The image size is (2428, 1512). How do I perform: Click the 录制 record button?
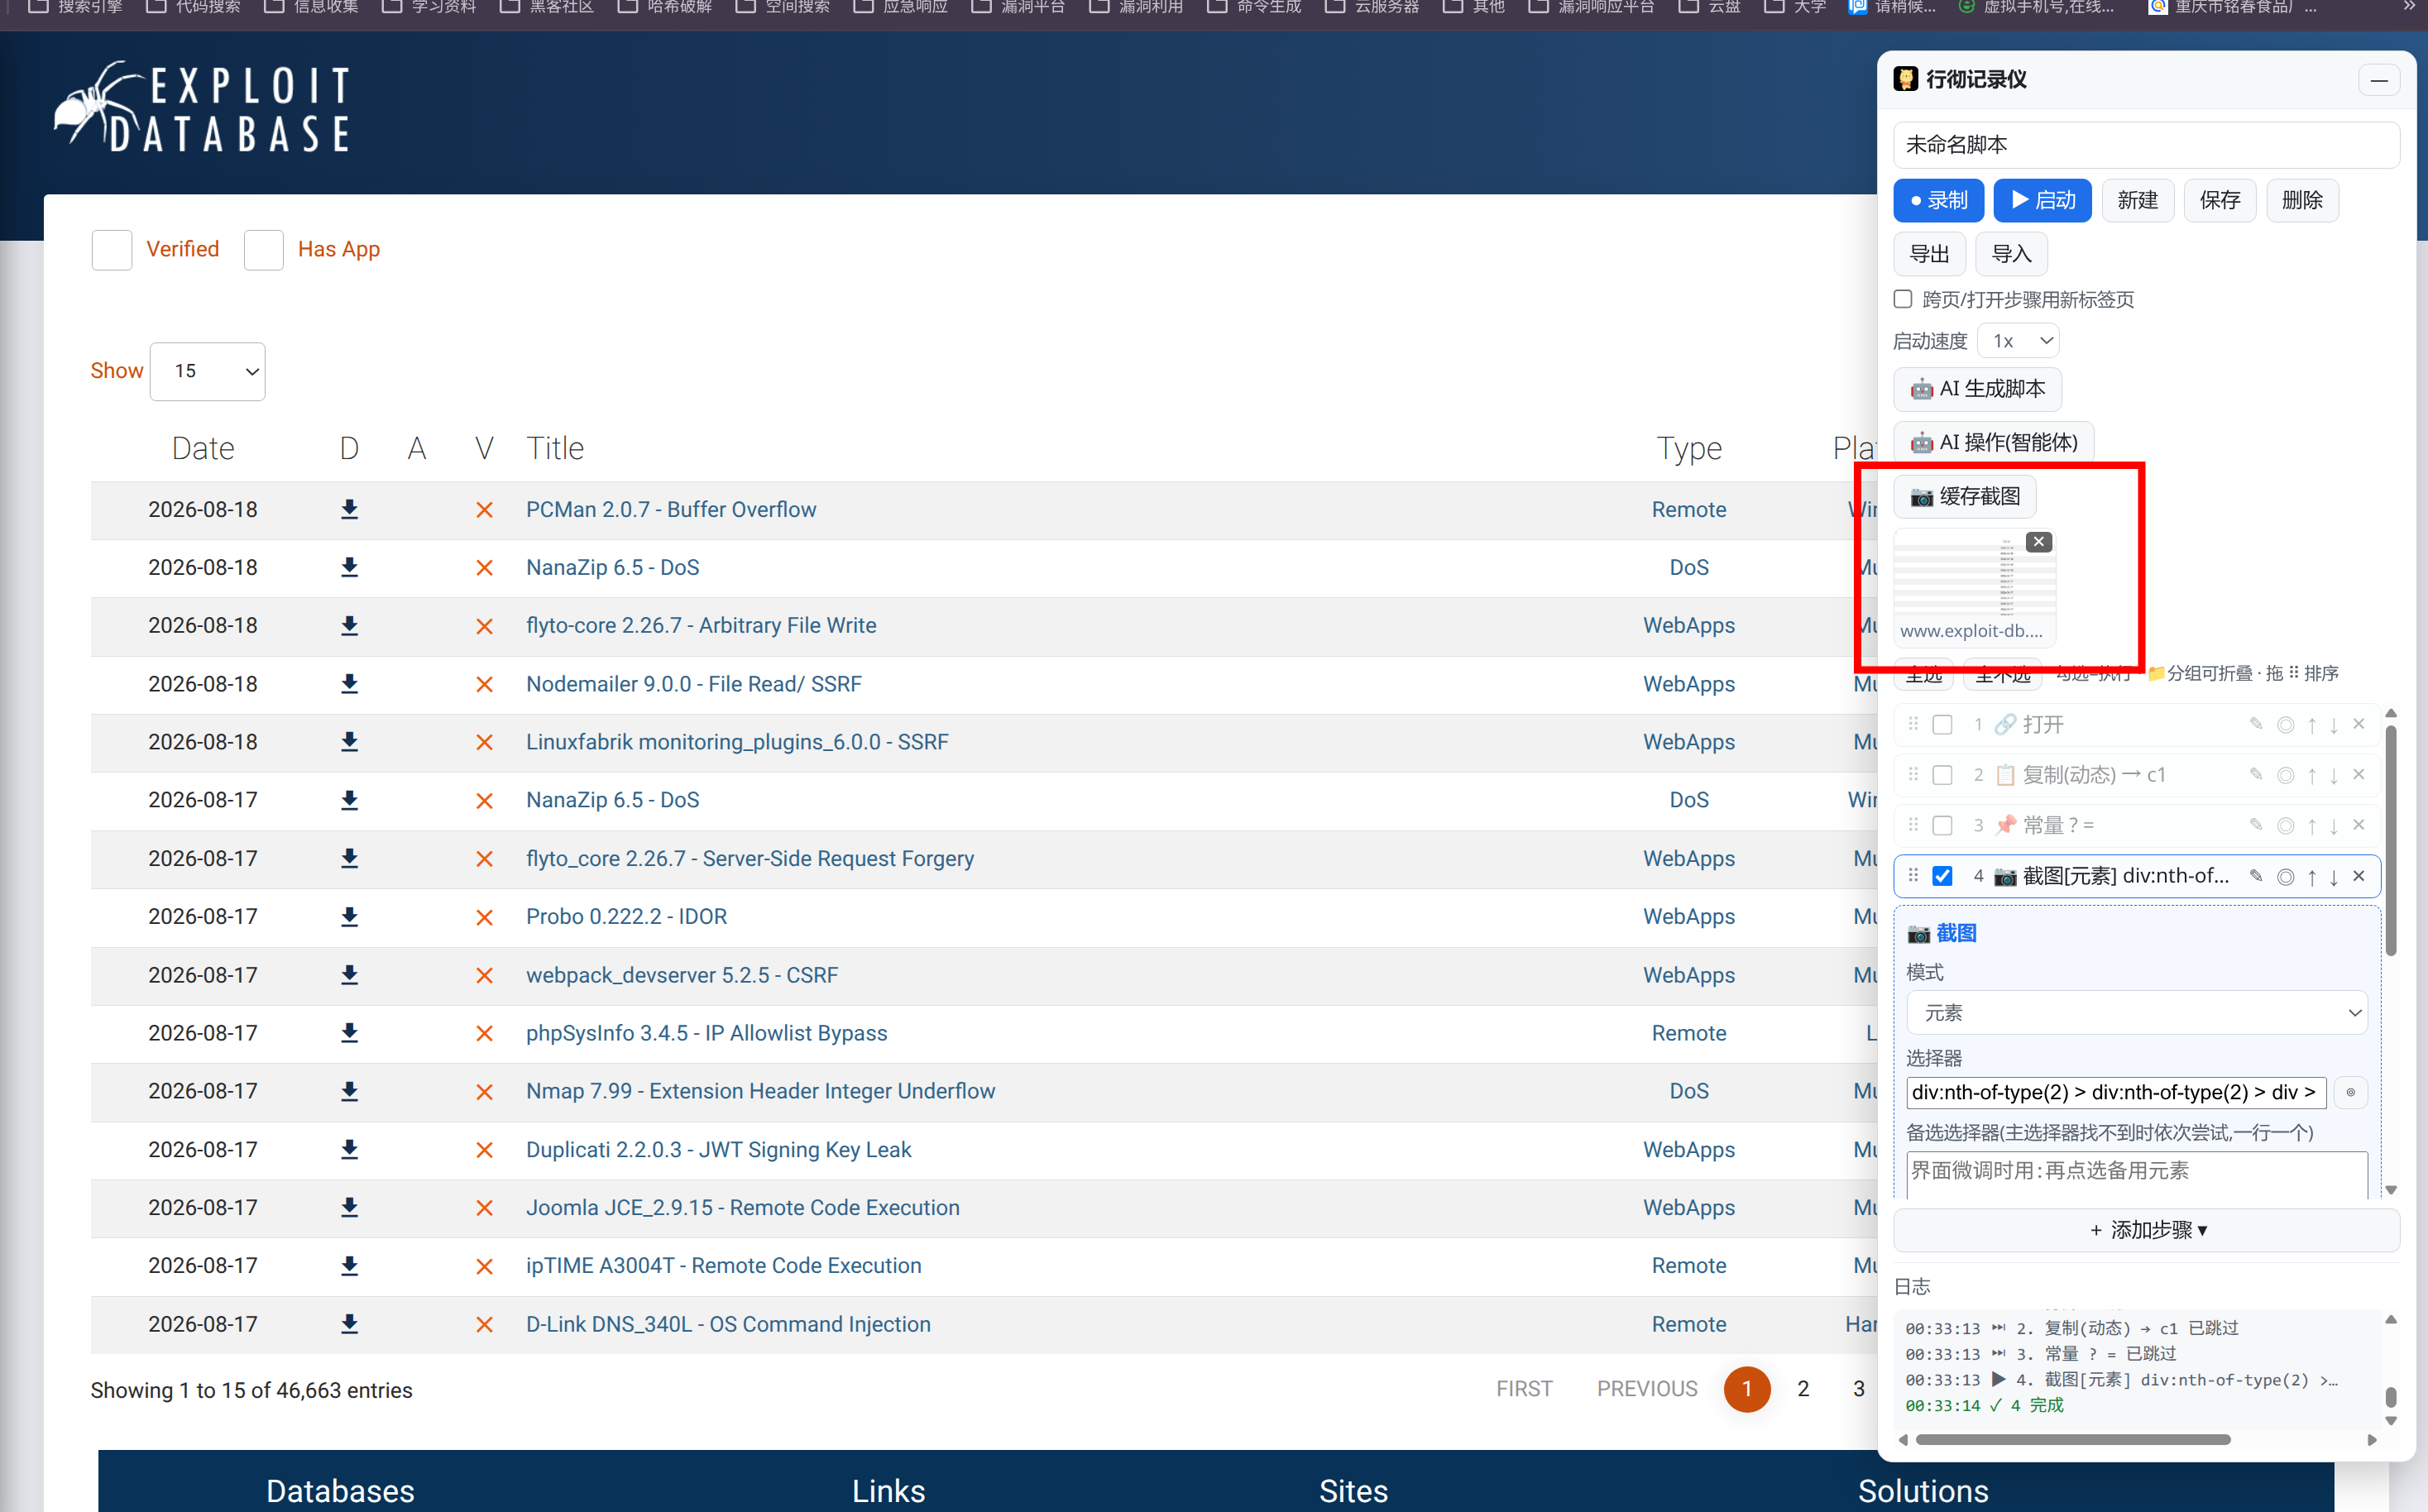click(1938, 201)
